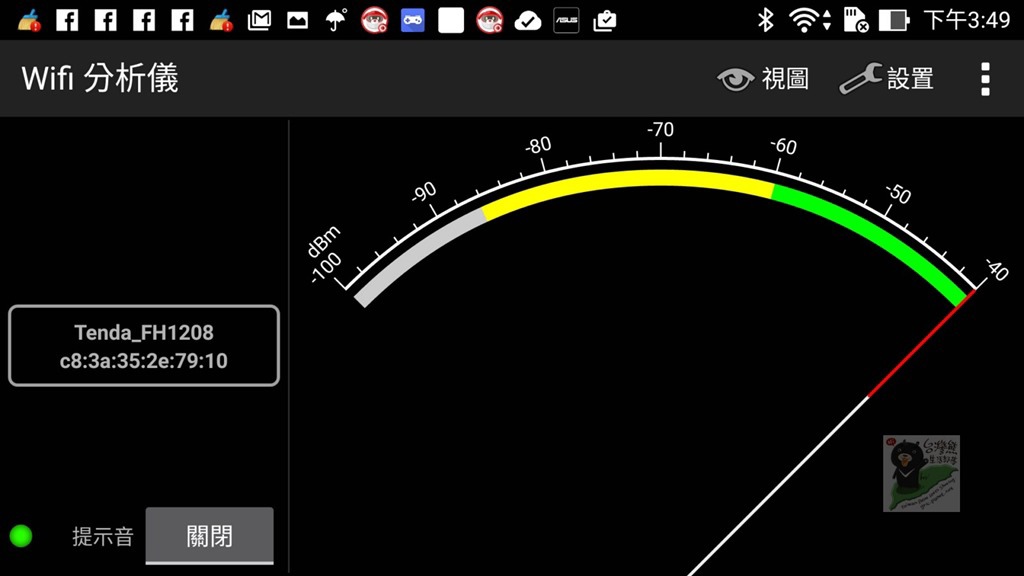Tap the 關閉 sound toggle button
This screenshot has width=1024, height=576.
(209, 536)
